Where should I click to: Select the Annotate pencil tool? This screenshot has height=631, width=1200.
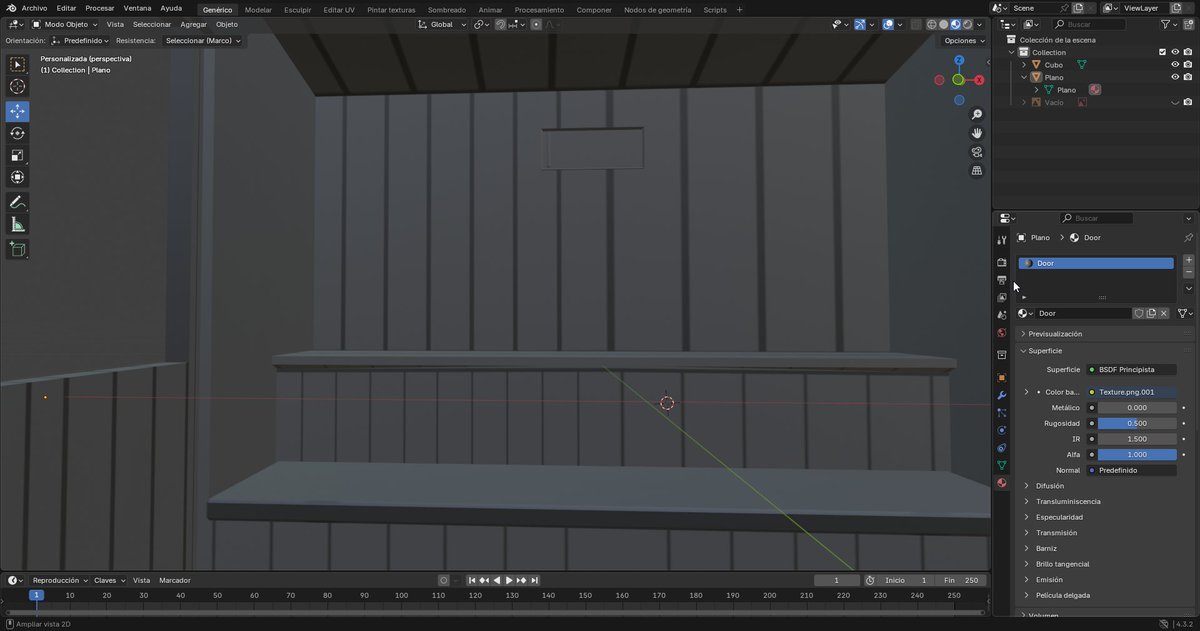pyautogui.click(x=17, y=202)
